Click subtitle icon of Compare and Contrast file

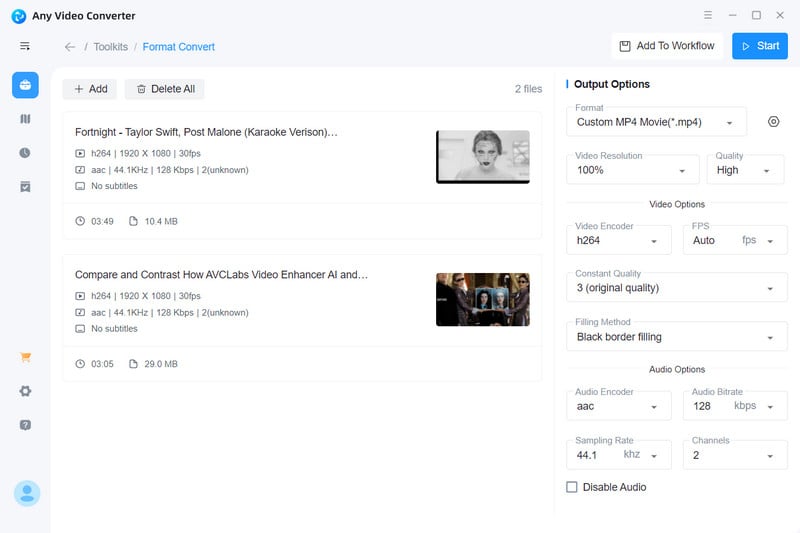(x=80, y=328)
